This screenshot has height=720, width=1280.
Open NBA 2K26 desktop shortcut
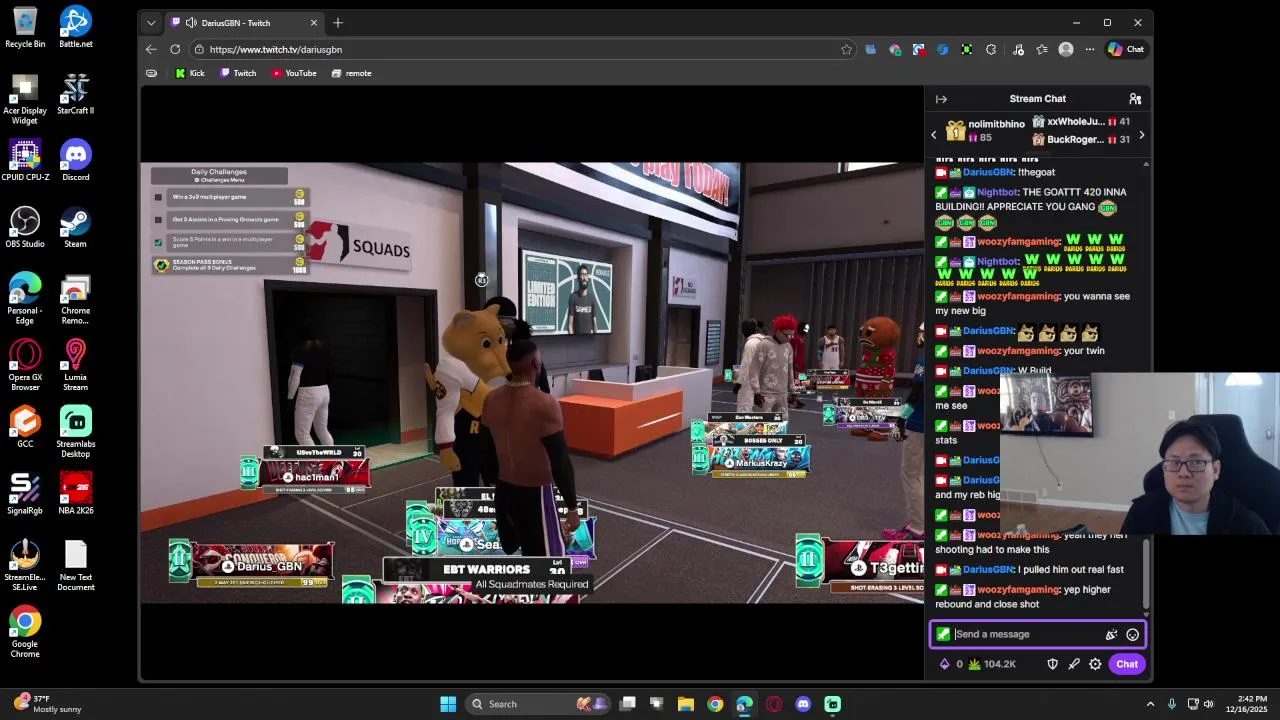[x=76, y=493]
